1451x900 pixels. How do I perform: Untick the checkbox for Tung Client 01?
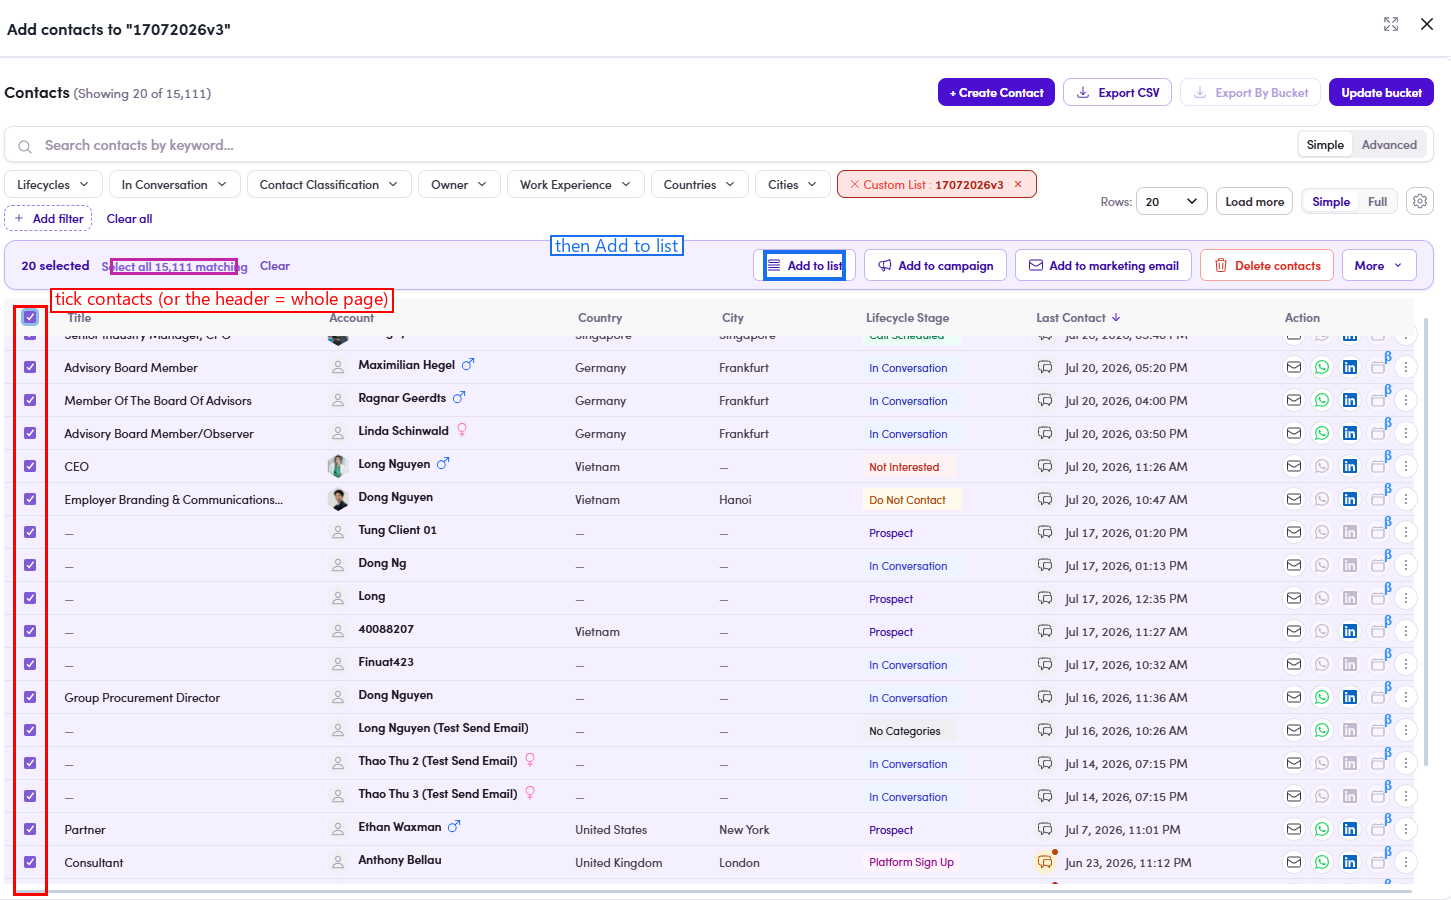[30, 532]
